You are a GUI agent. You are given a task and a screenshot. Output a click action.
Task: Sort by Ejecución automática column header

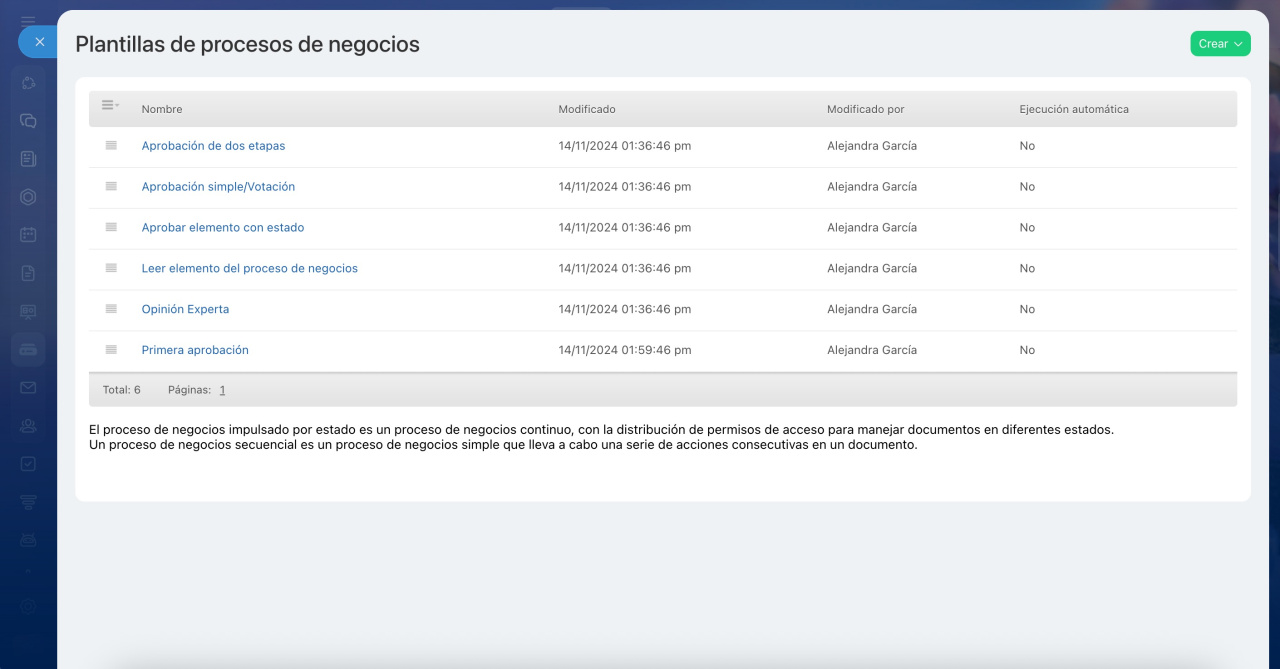tap(1073, 109)
